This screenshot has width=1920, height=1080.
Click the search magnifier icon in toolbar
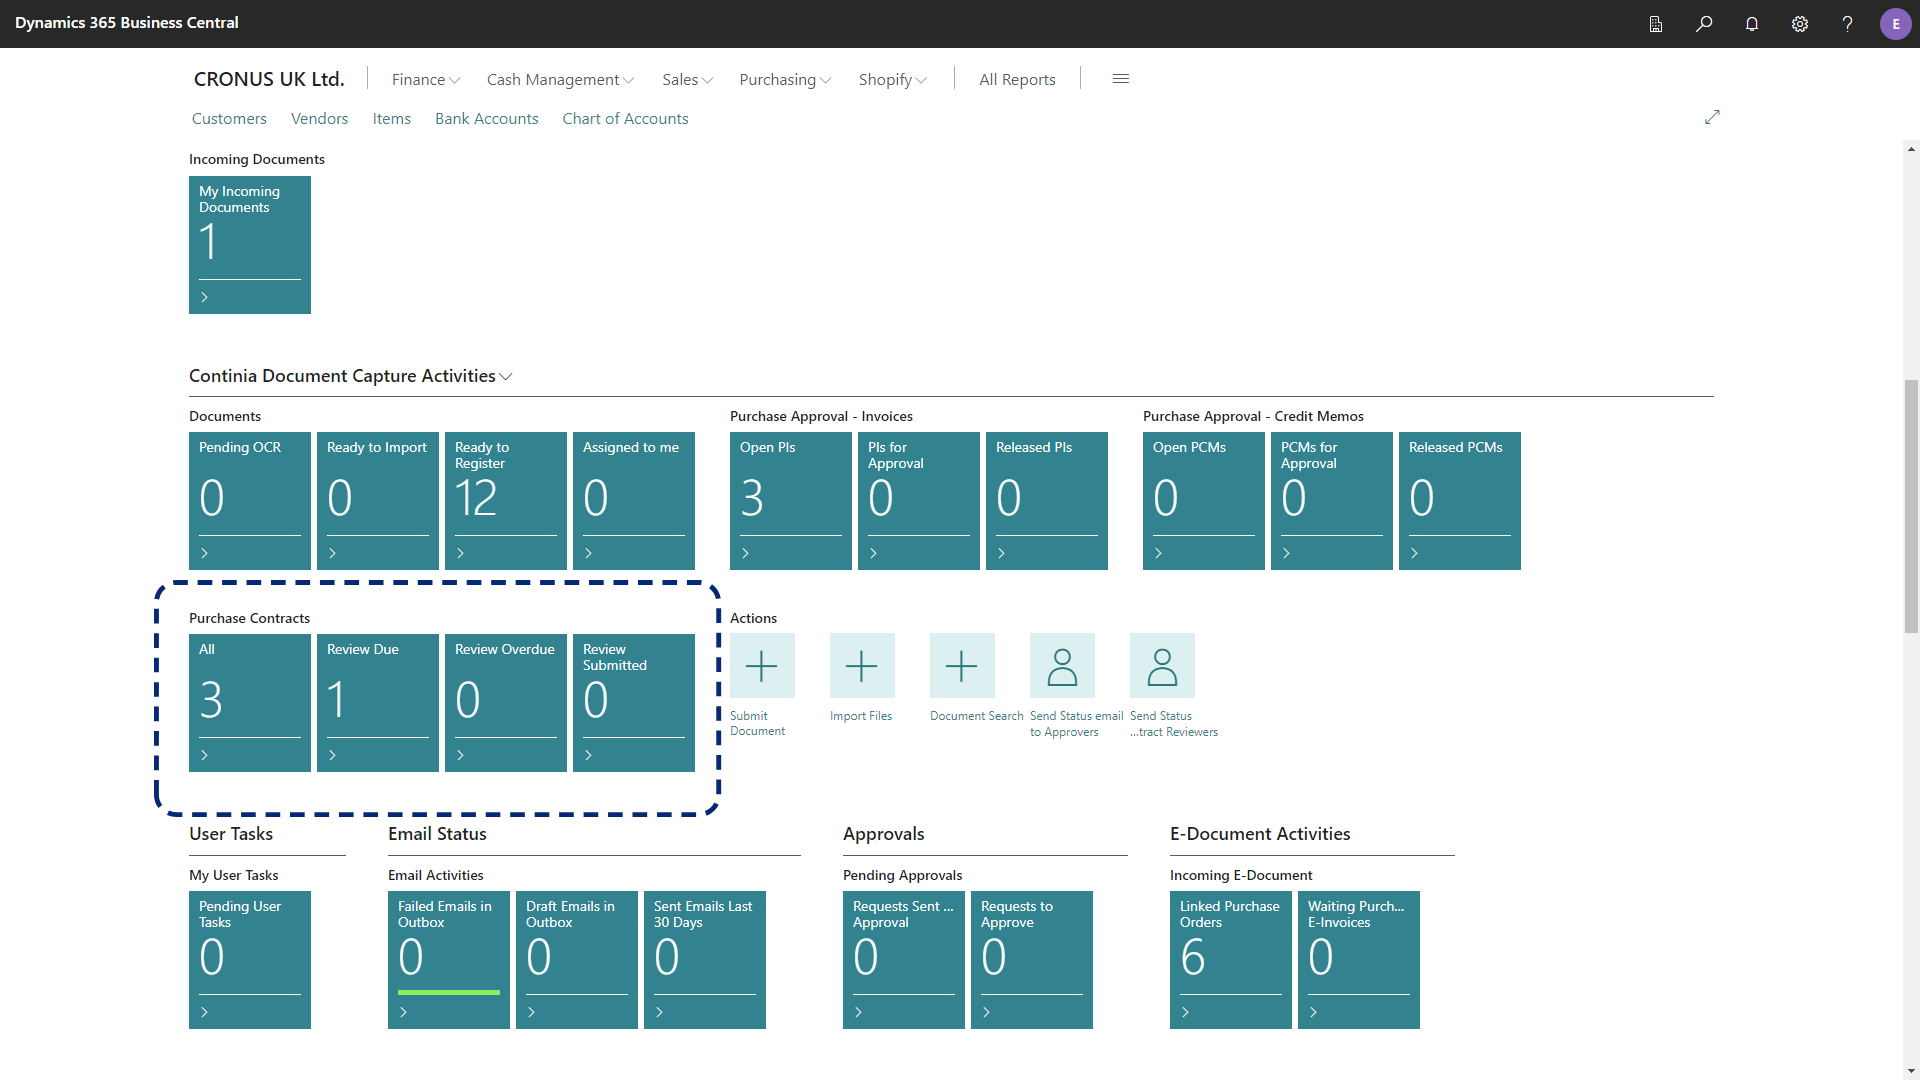1705,22
